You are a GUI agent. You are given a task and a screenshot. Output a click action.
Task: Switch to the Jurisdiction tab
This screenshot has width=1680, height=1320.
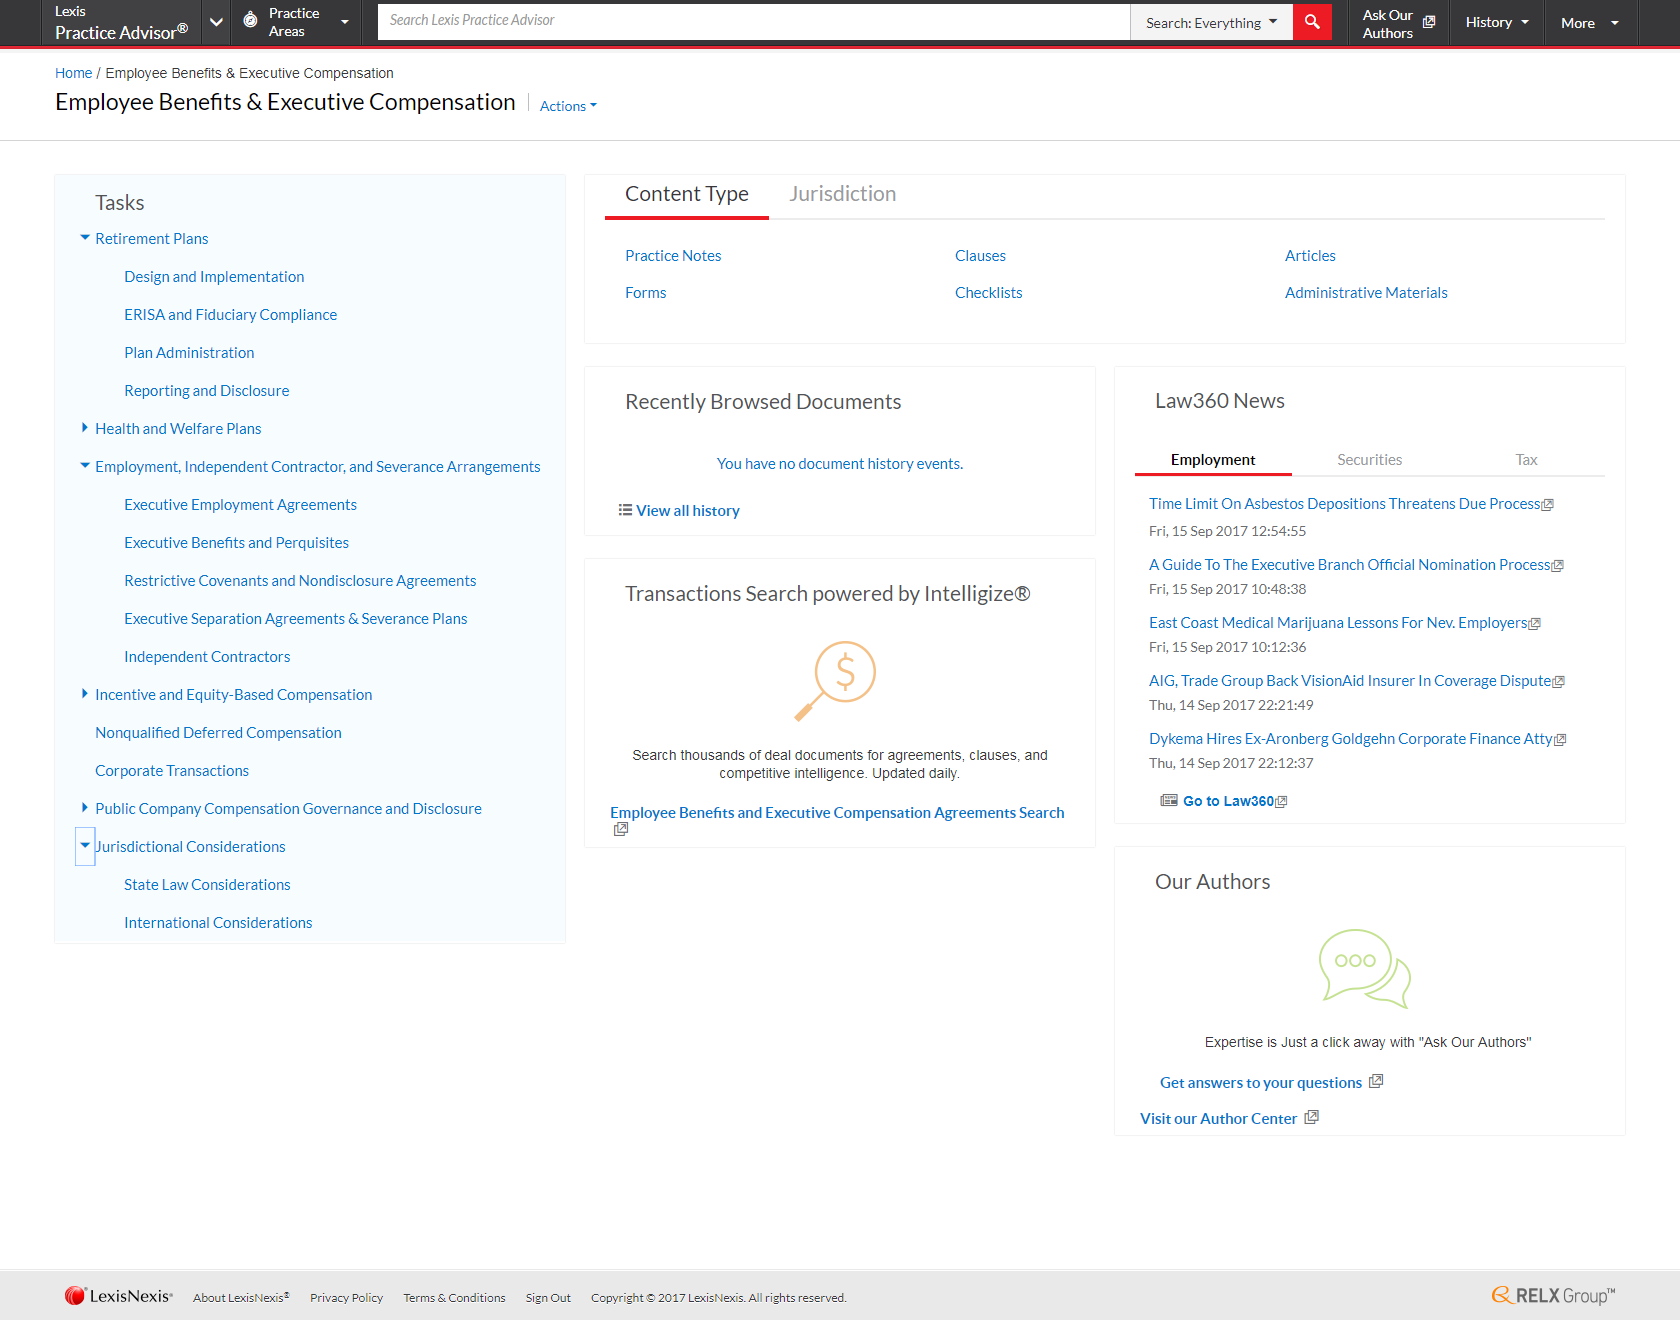[842, 194]
